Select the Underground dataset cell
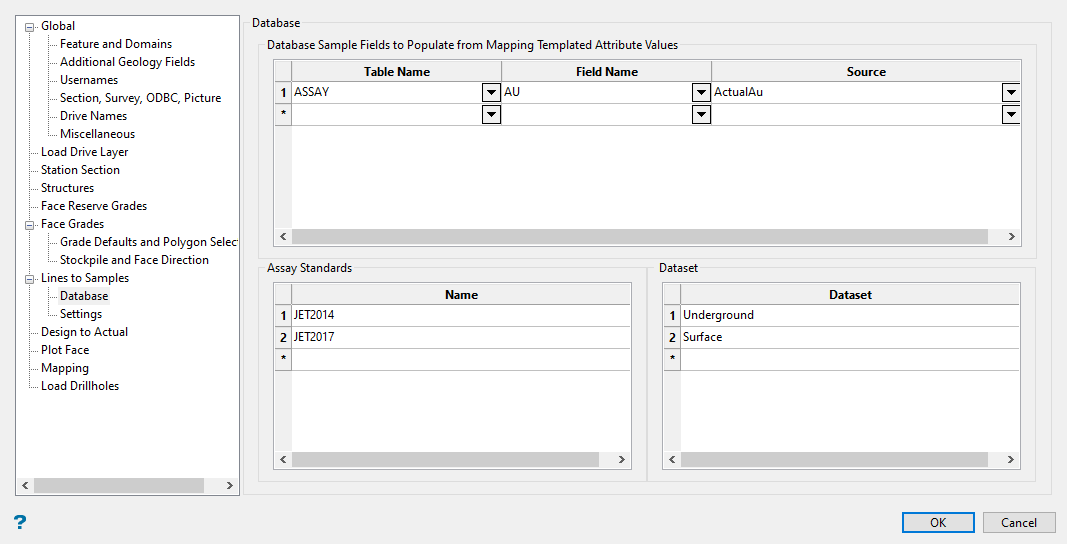The width and height of the screenshot is (1067, 544). [x=849, y=315]
